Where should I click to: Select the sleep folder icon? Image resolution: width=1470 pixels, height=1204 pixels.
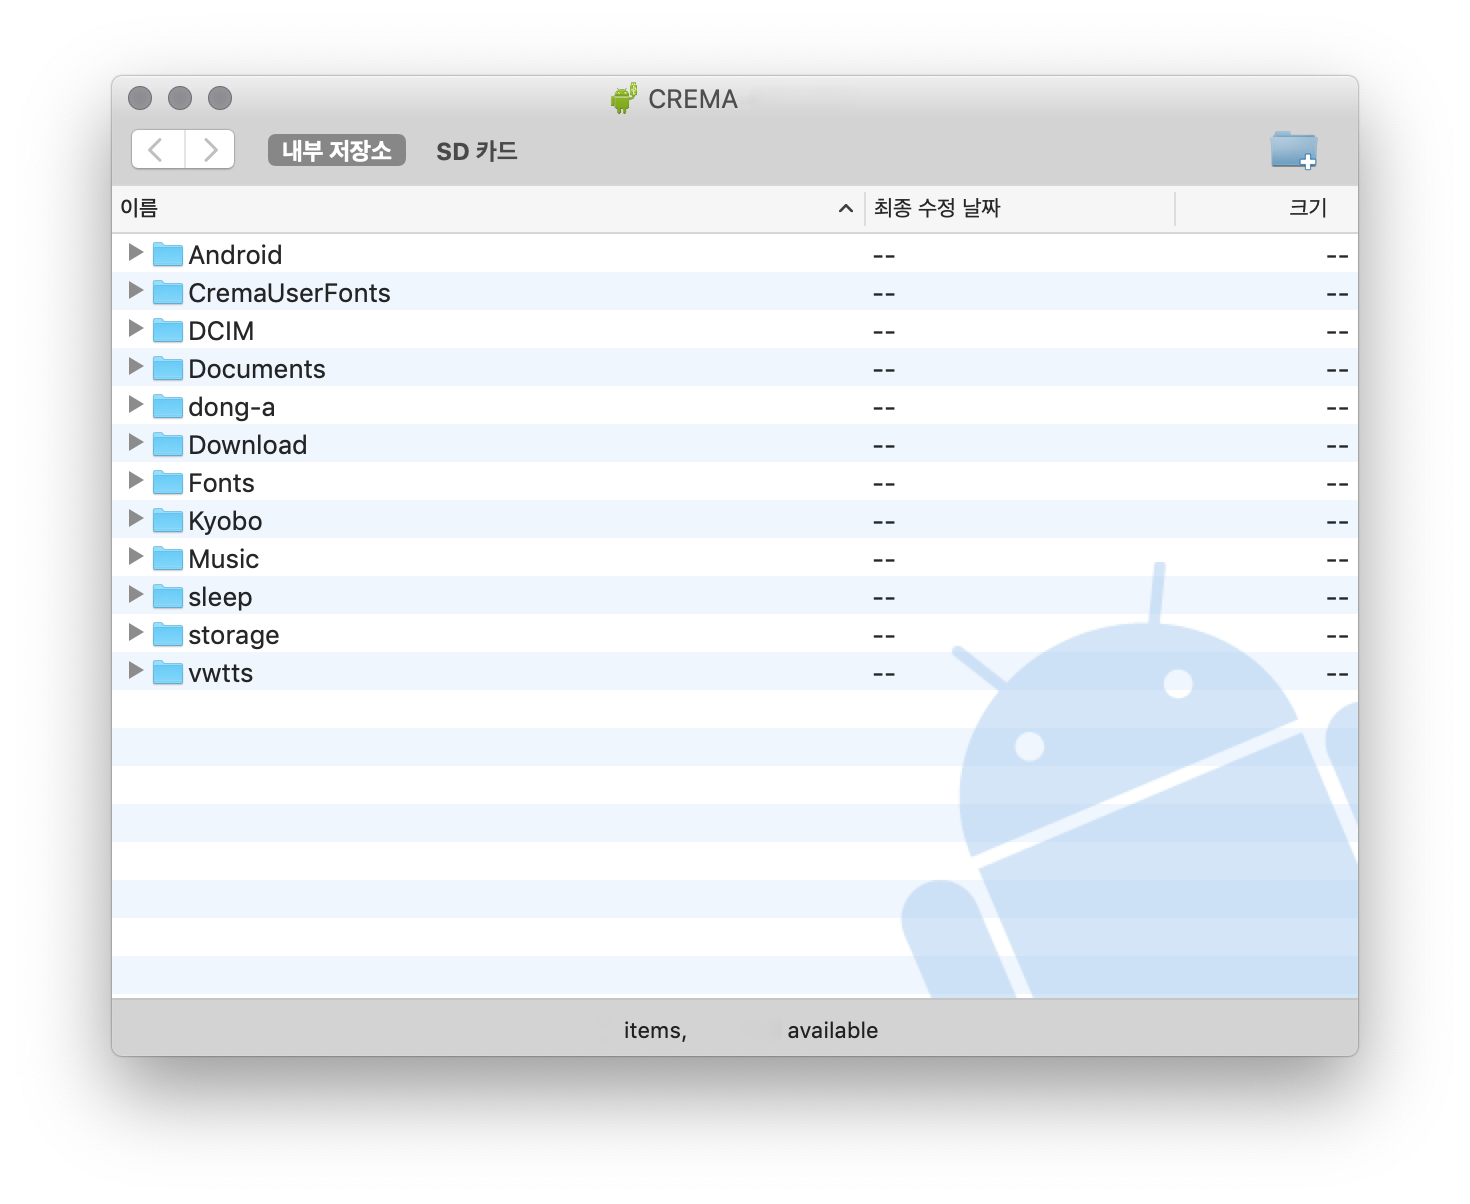(x=168, y=596)
